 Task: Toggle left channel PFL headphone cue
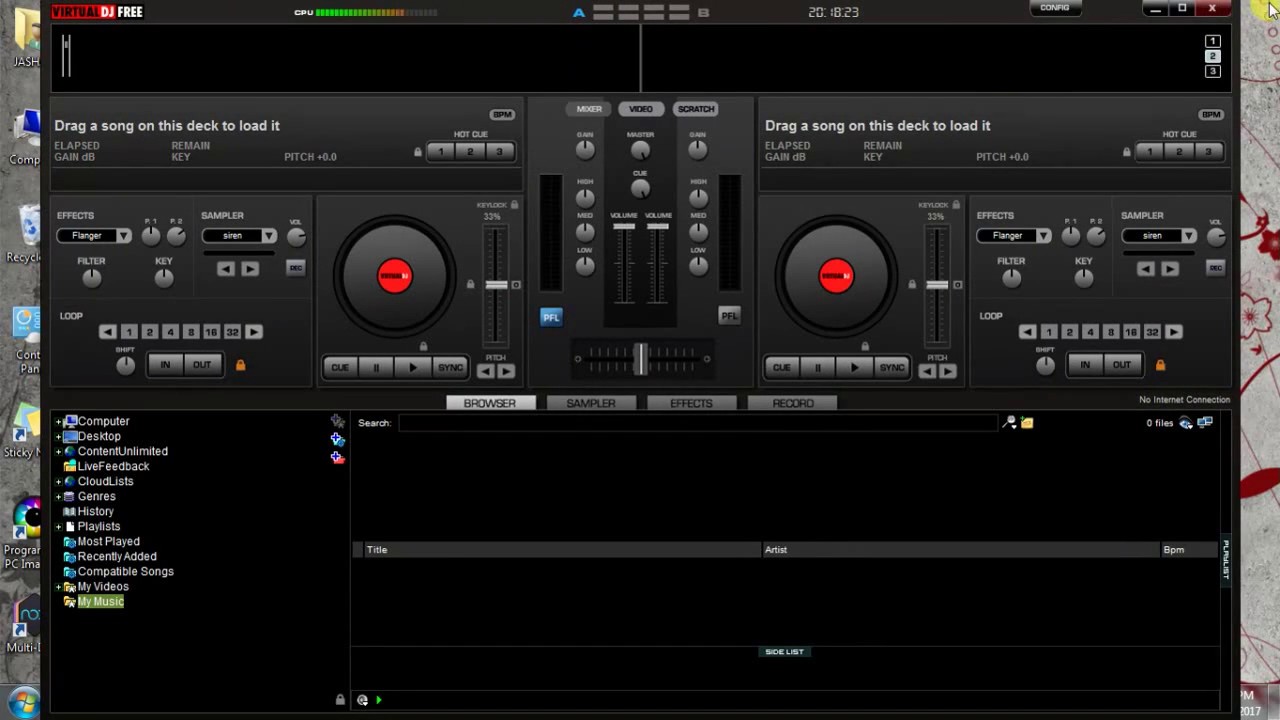(551, 317)
